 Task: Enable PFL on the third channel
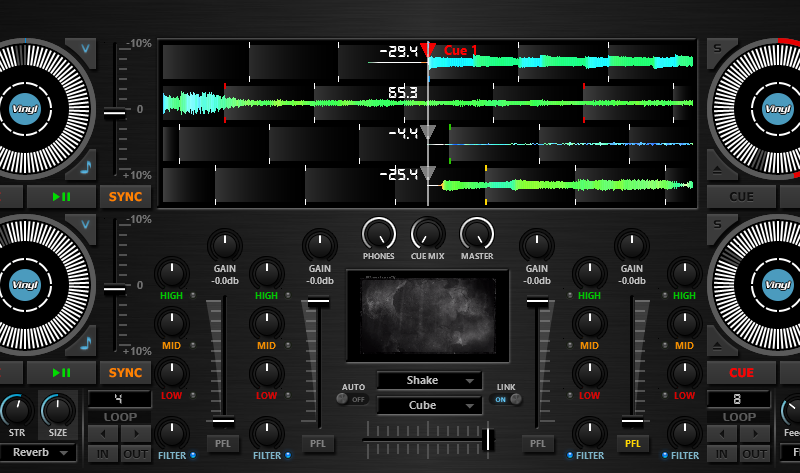538,443
